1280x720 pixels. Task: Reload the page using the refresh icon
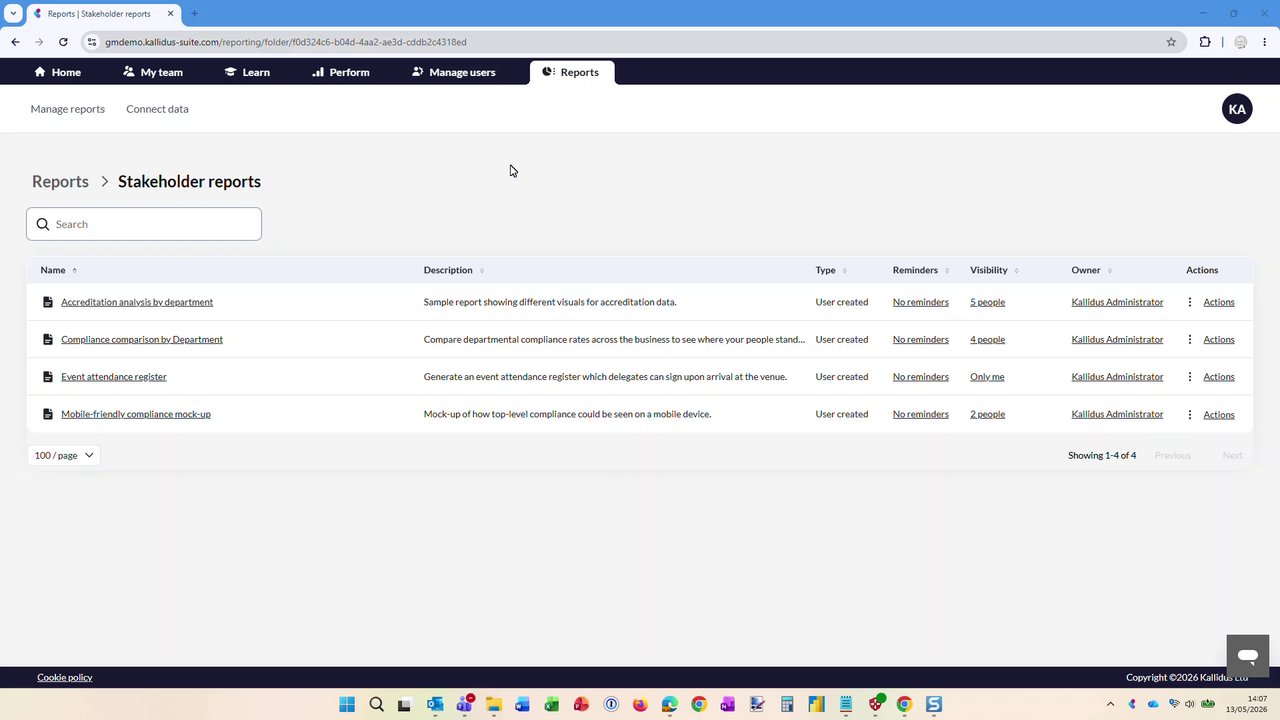63,42
